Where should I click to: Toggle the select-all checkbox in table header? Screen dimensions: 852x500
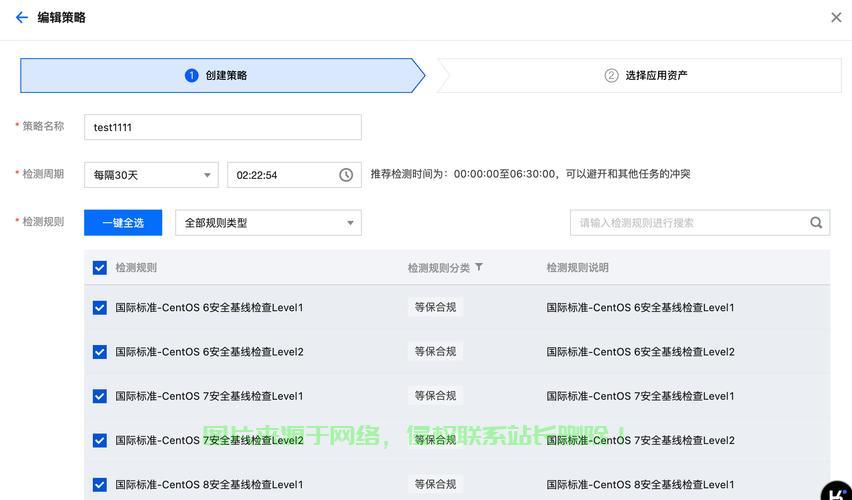click(x=99, y=267)
